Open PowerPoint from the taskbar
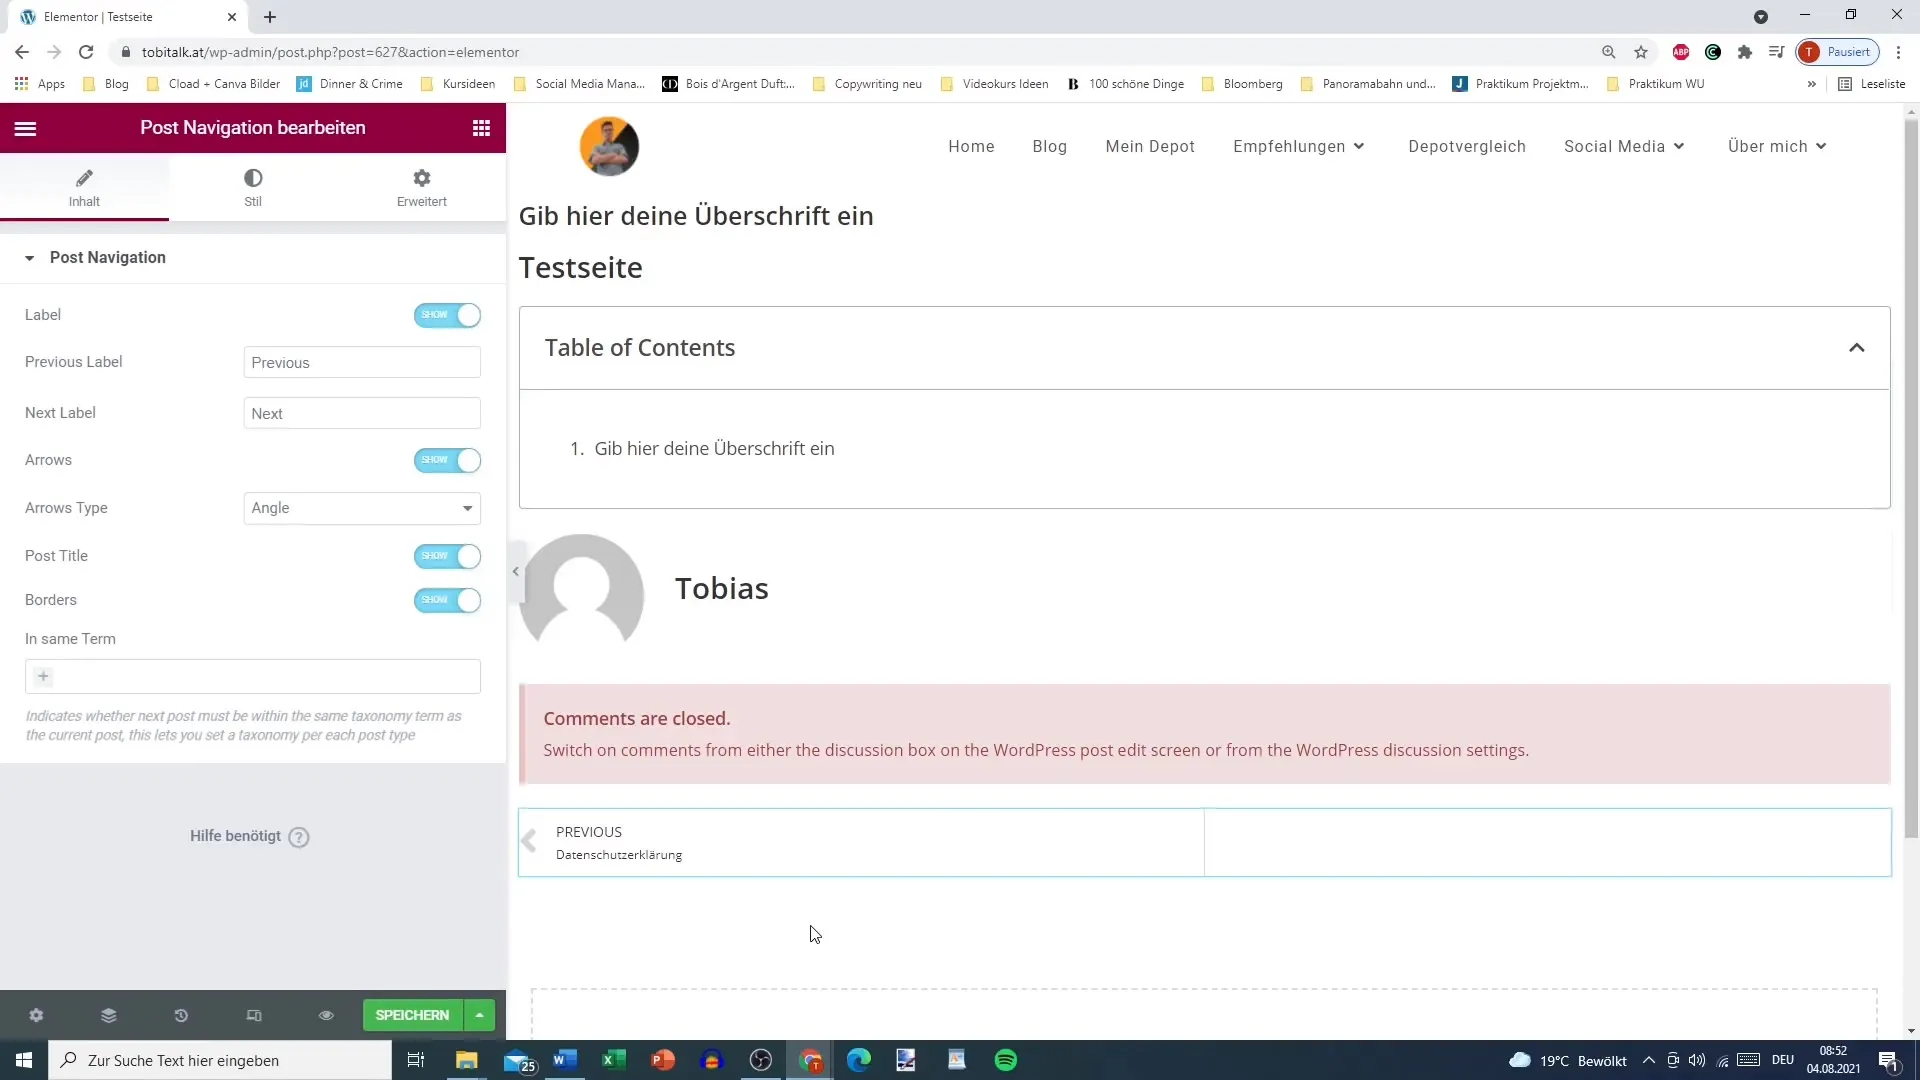 coord(663,1060)
